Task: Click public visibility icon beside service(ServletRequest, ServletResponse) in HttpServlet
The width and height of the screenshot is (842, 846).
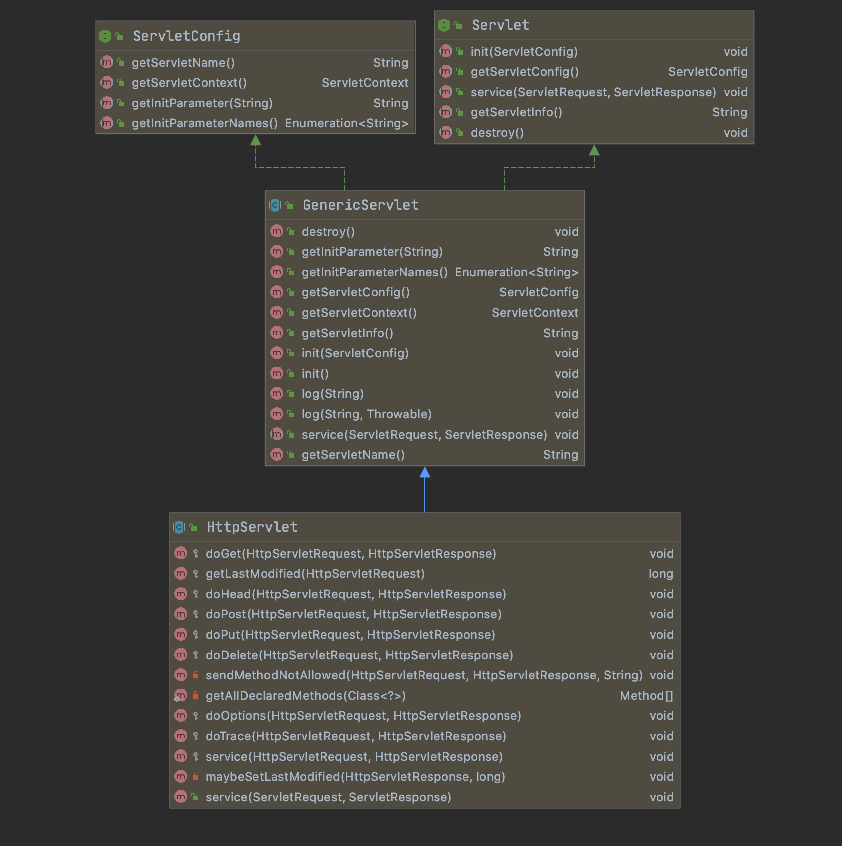Action: point(195,797)
